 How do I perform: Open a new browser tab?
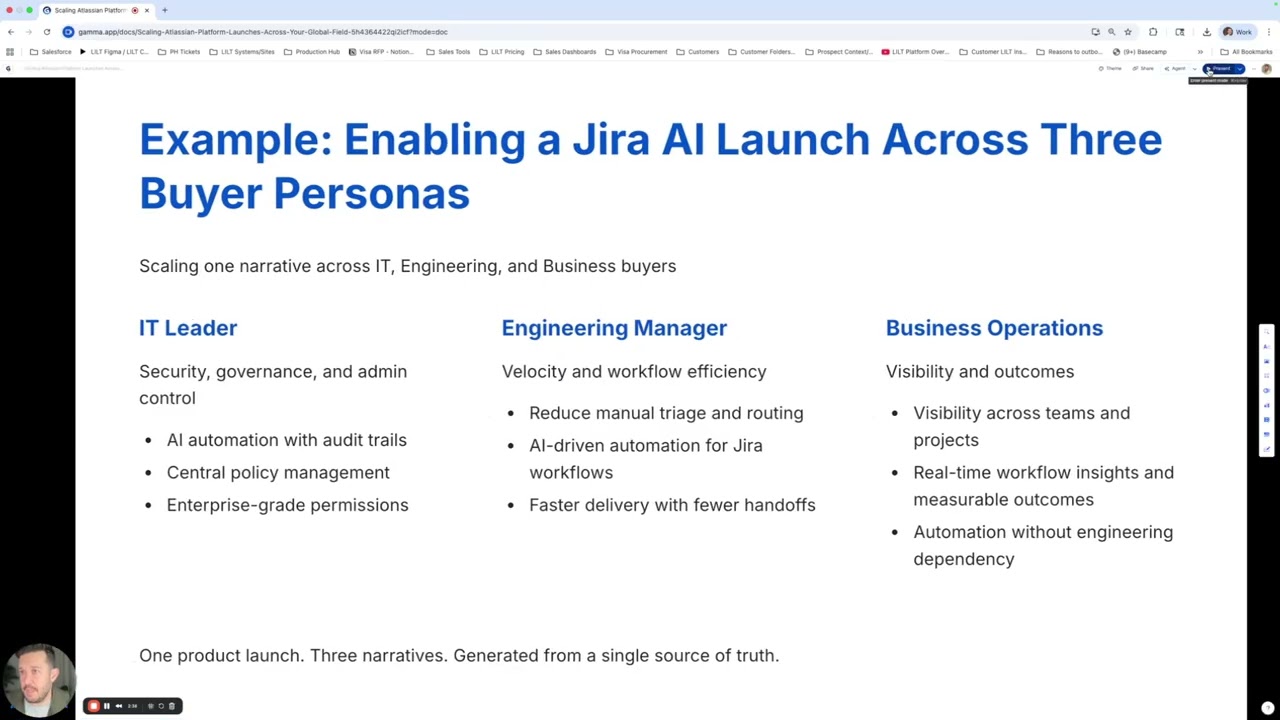(164, 10)
